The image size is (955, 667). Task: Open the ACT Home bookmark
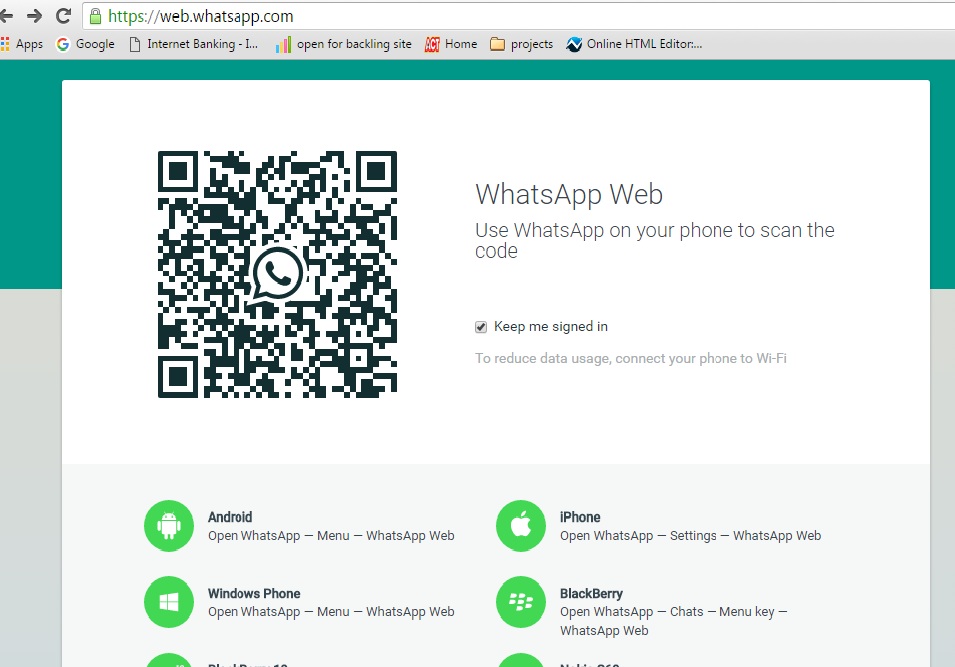tap(451, 44)
